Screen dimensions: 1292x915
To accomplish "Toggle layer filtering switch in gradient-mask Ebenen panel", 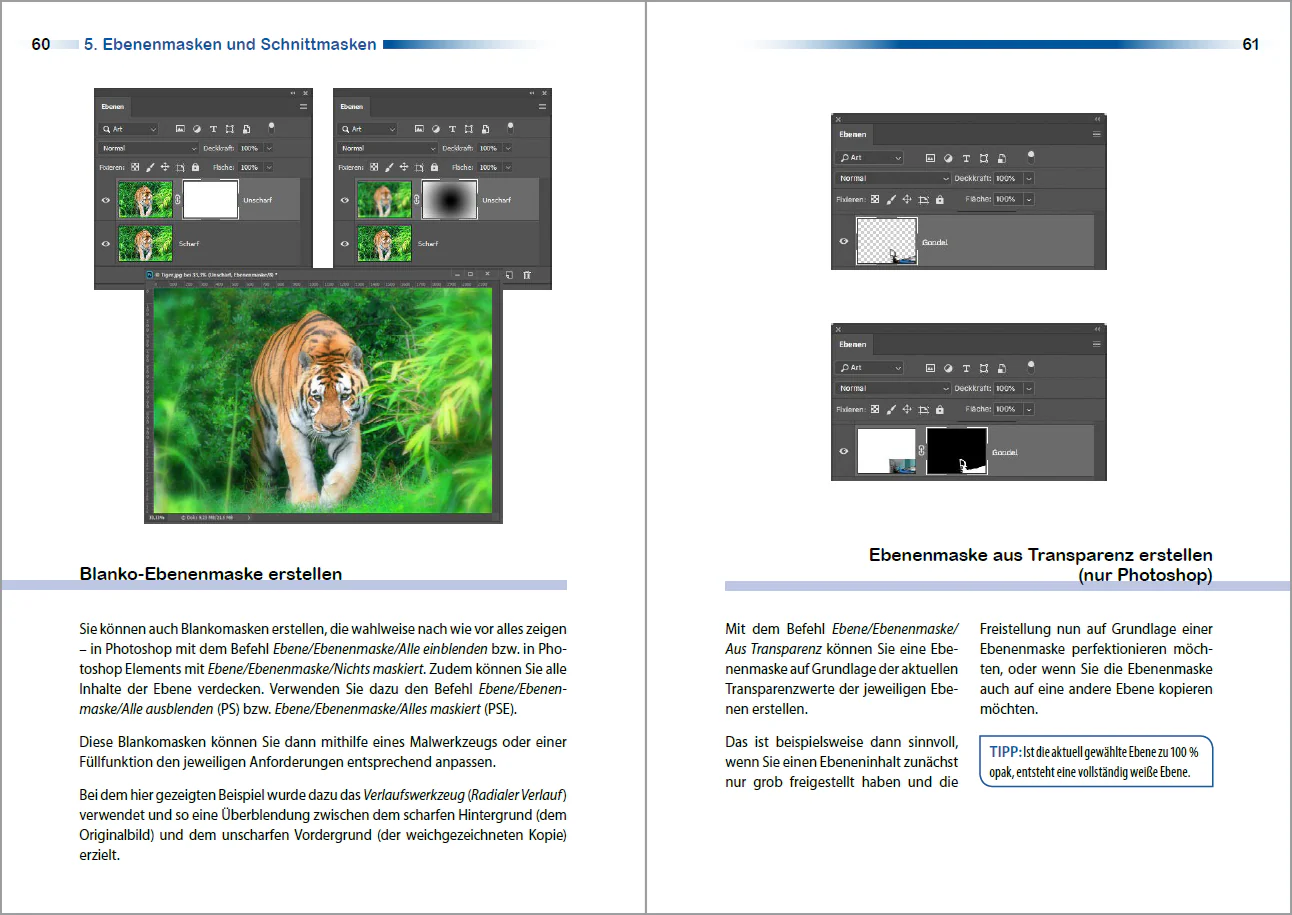I will pos(510,128).
